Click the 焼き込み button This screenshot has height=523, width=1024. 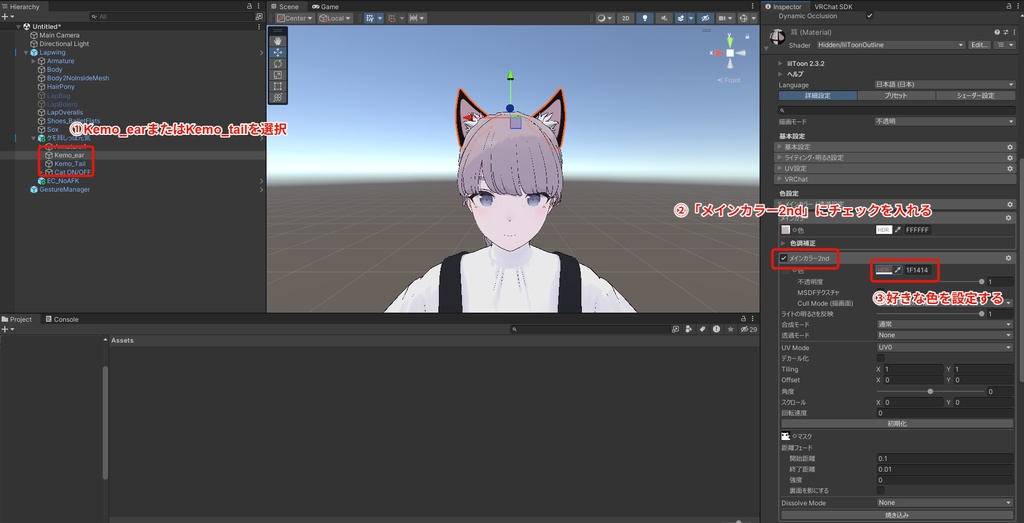(897, 515)
